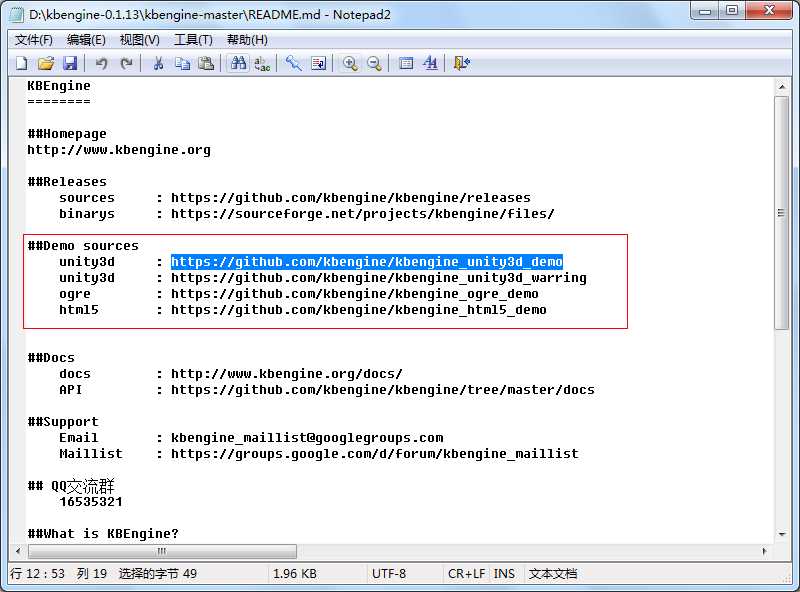Click the 列 19 column status entry
Screen dimensions: 800x592
tap(92, 574)
